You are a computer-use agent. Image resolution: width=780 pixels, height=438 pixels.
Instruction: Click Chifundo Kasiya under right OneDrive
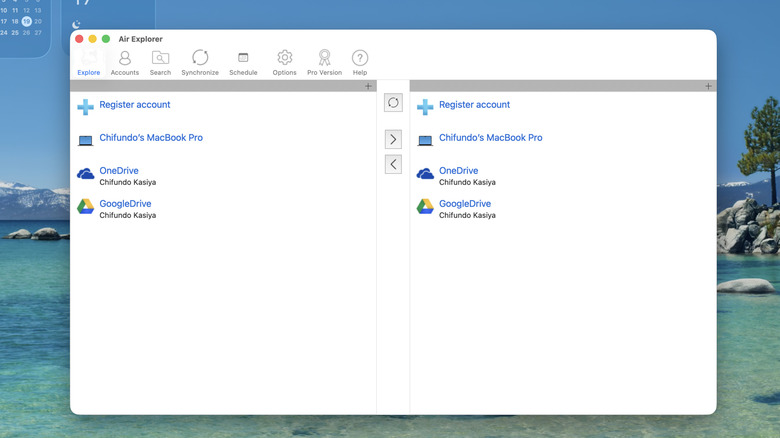tap(468, 182)
